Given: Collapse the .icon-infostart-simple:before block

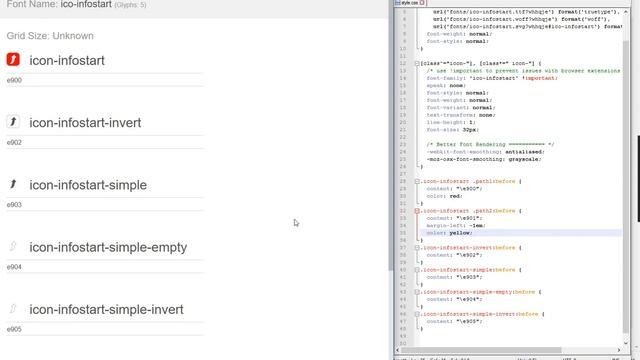Looking at the screenshot, I should (x=417, y=270).
